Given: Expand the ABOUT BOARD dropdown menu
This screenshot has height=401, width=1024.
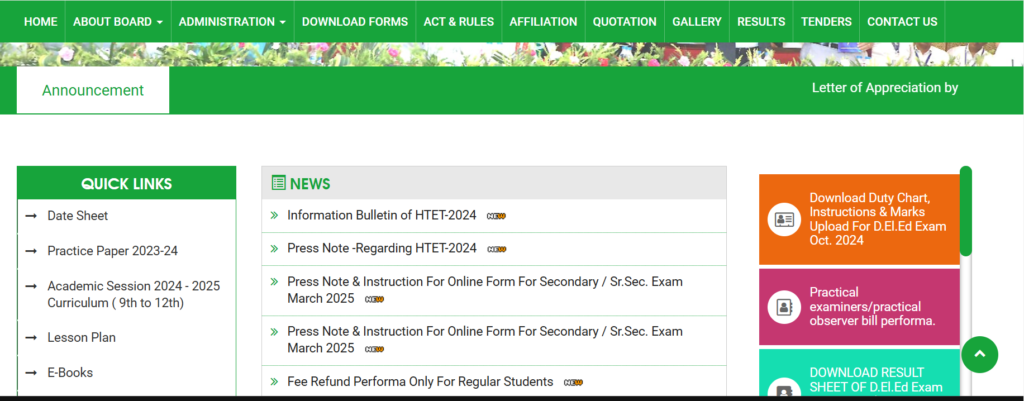Looking at the screenshot, I should [x=118, y=22].
